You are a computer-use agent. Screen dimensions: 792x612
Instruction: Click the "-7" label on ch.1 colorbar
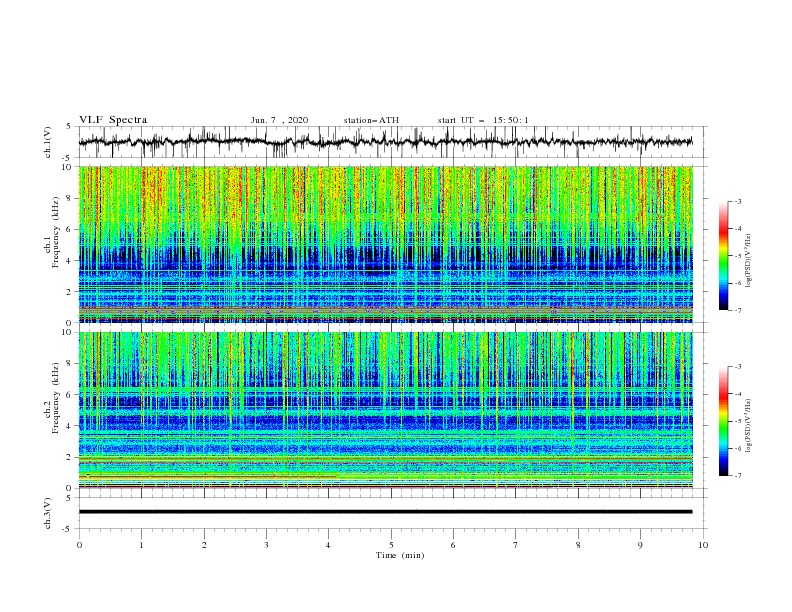tap(737, 310)
